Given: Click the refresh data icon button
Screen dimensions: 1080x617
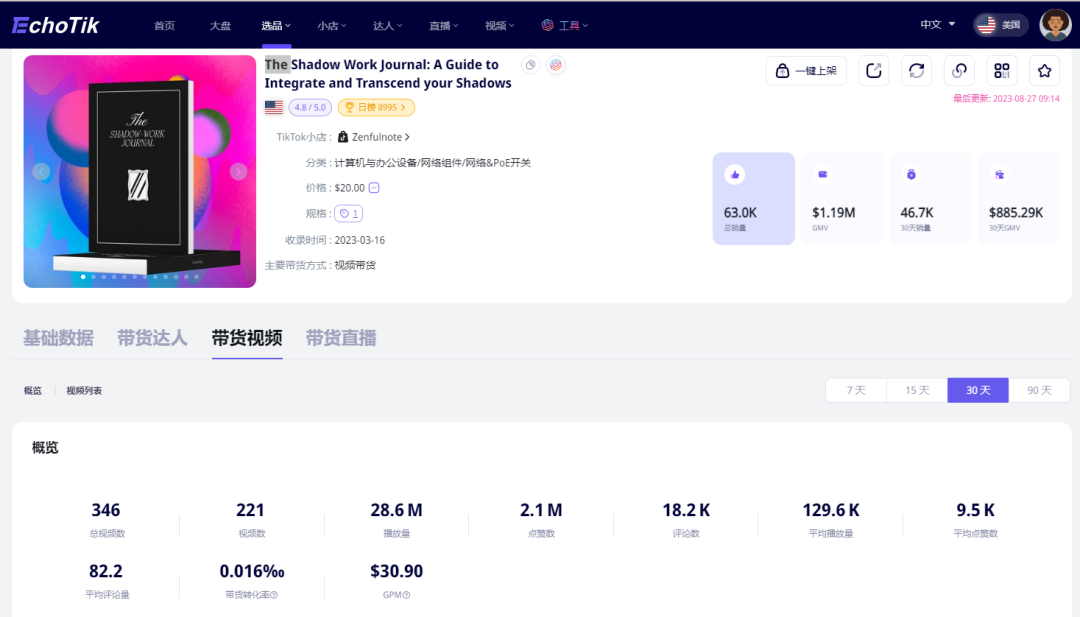Looking at the screenshot, I should (x=916, y=70).
